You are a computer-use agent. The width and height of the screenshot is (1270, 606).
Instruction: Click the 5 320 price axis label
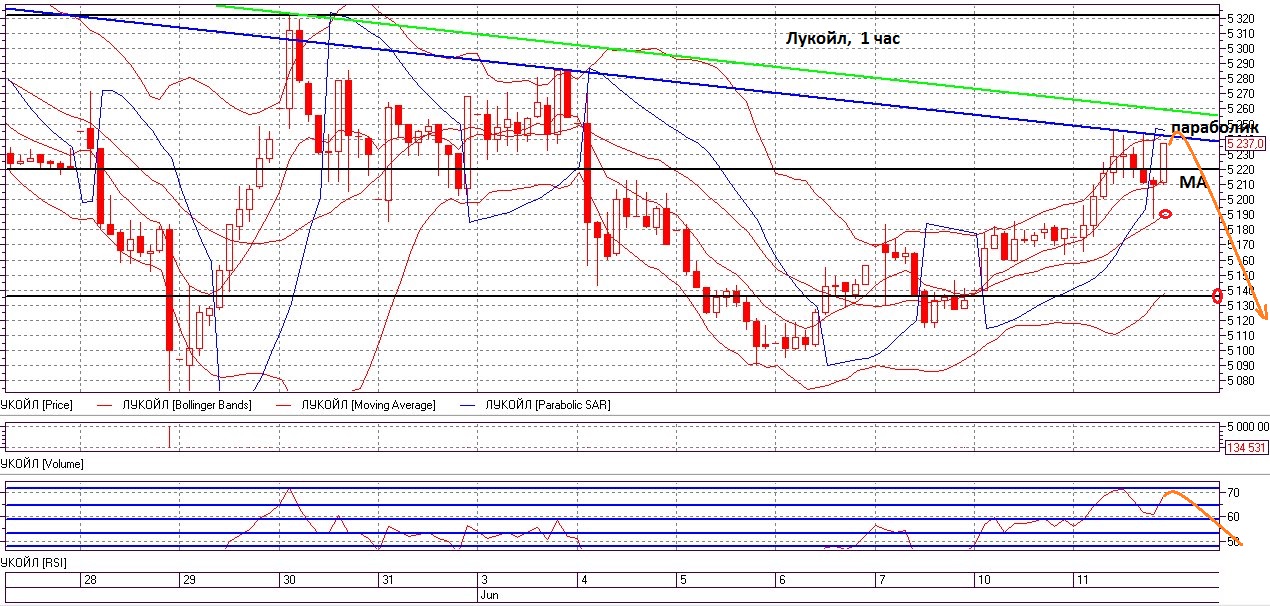pos(1243,18)
